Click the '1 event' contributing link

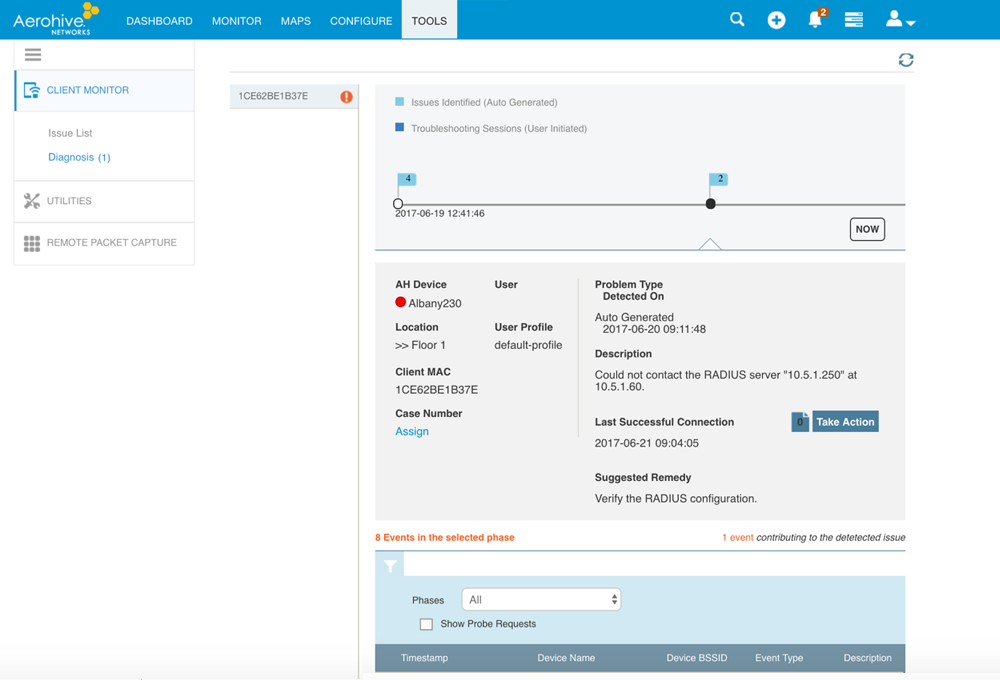[x=737, y=538]
